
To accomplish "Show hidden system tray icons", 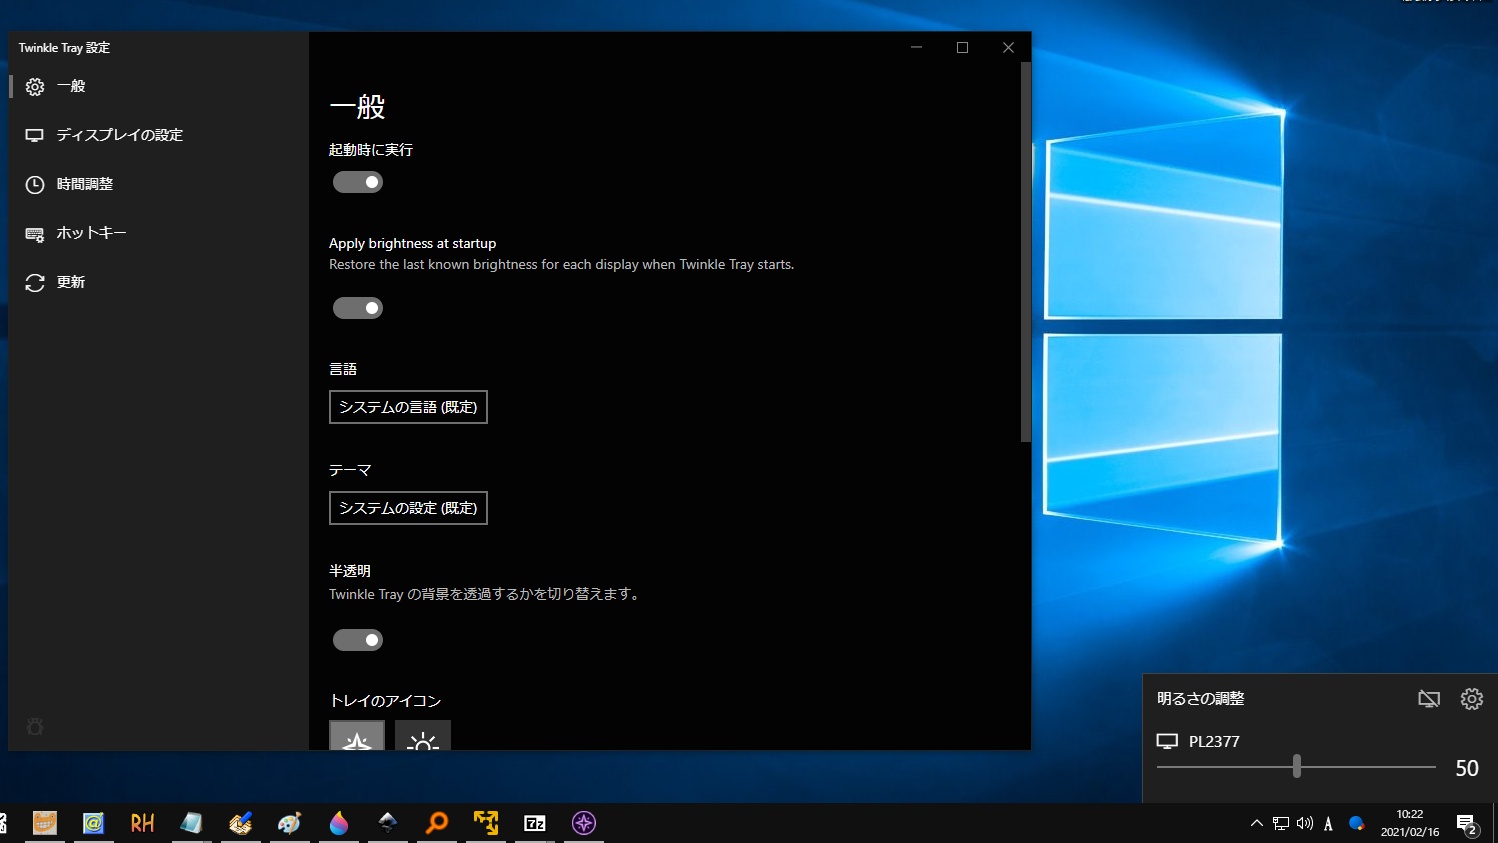I will point(1257,823).
